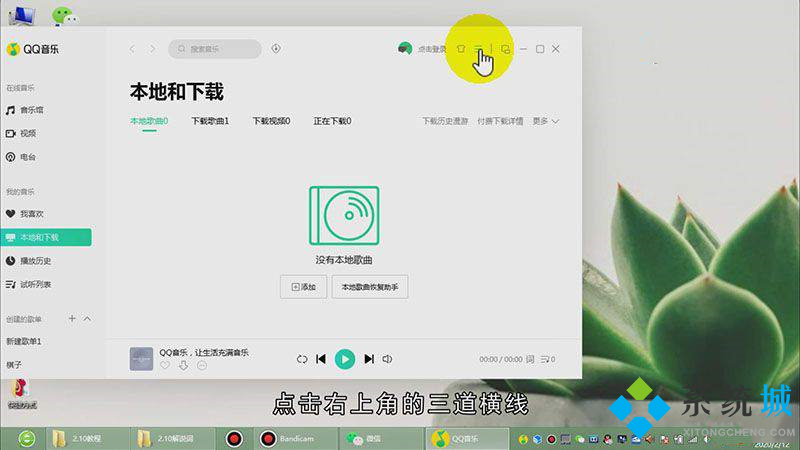
Task: Click 付费下载详情 link
Action: (x=500, y=121)
